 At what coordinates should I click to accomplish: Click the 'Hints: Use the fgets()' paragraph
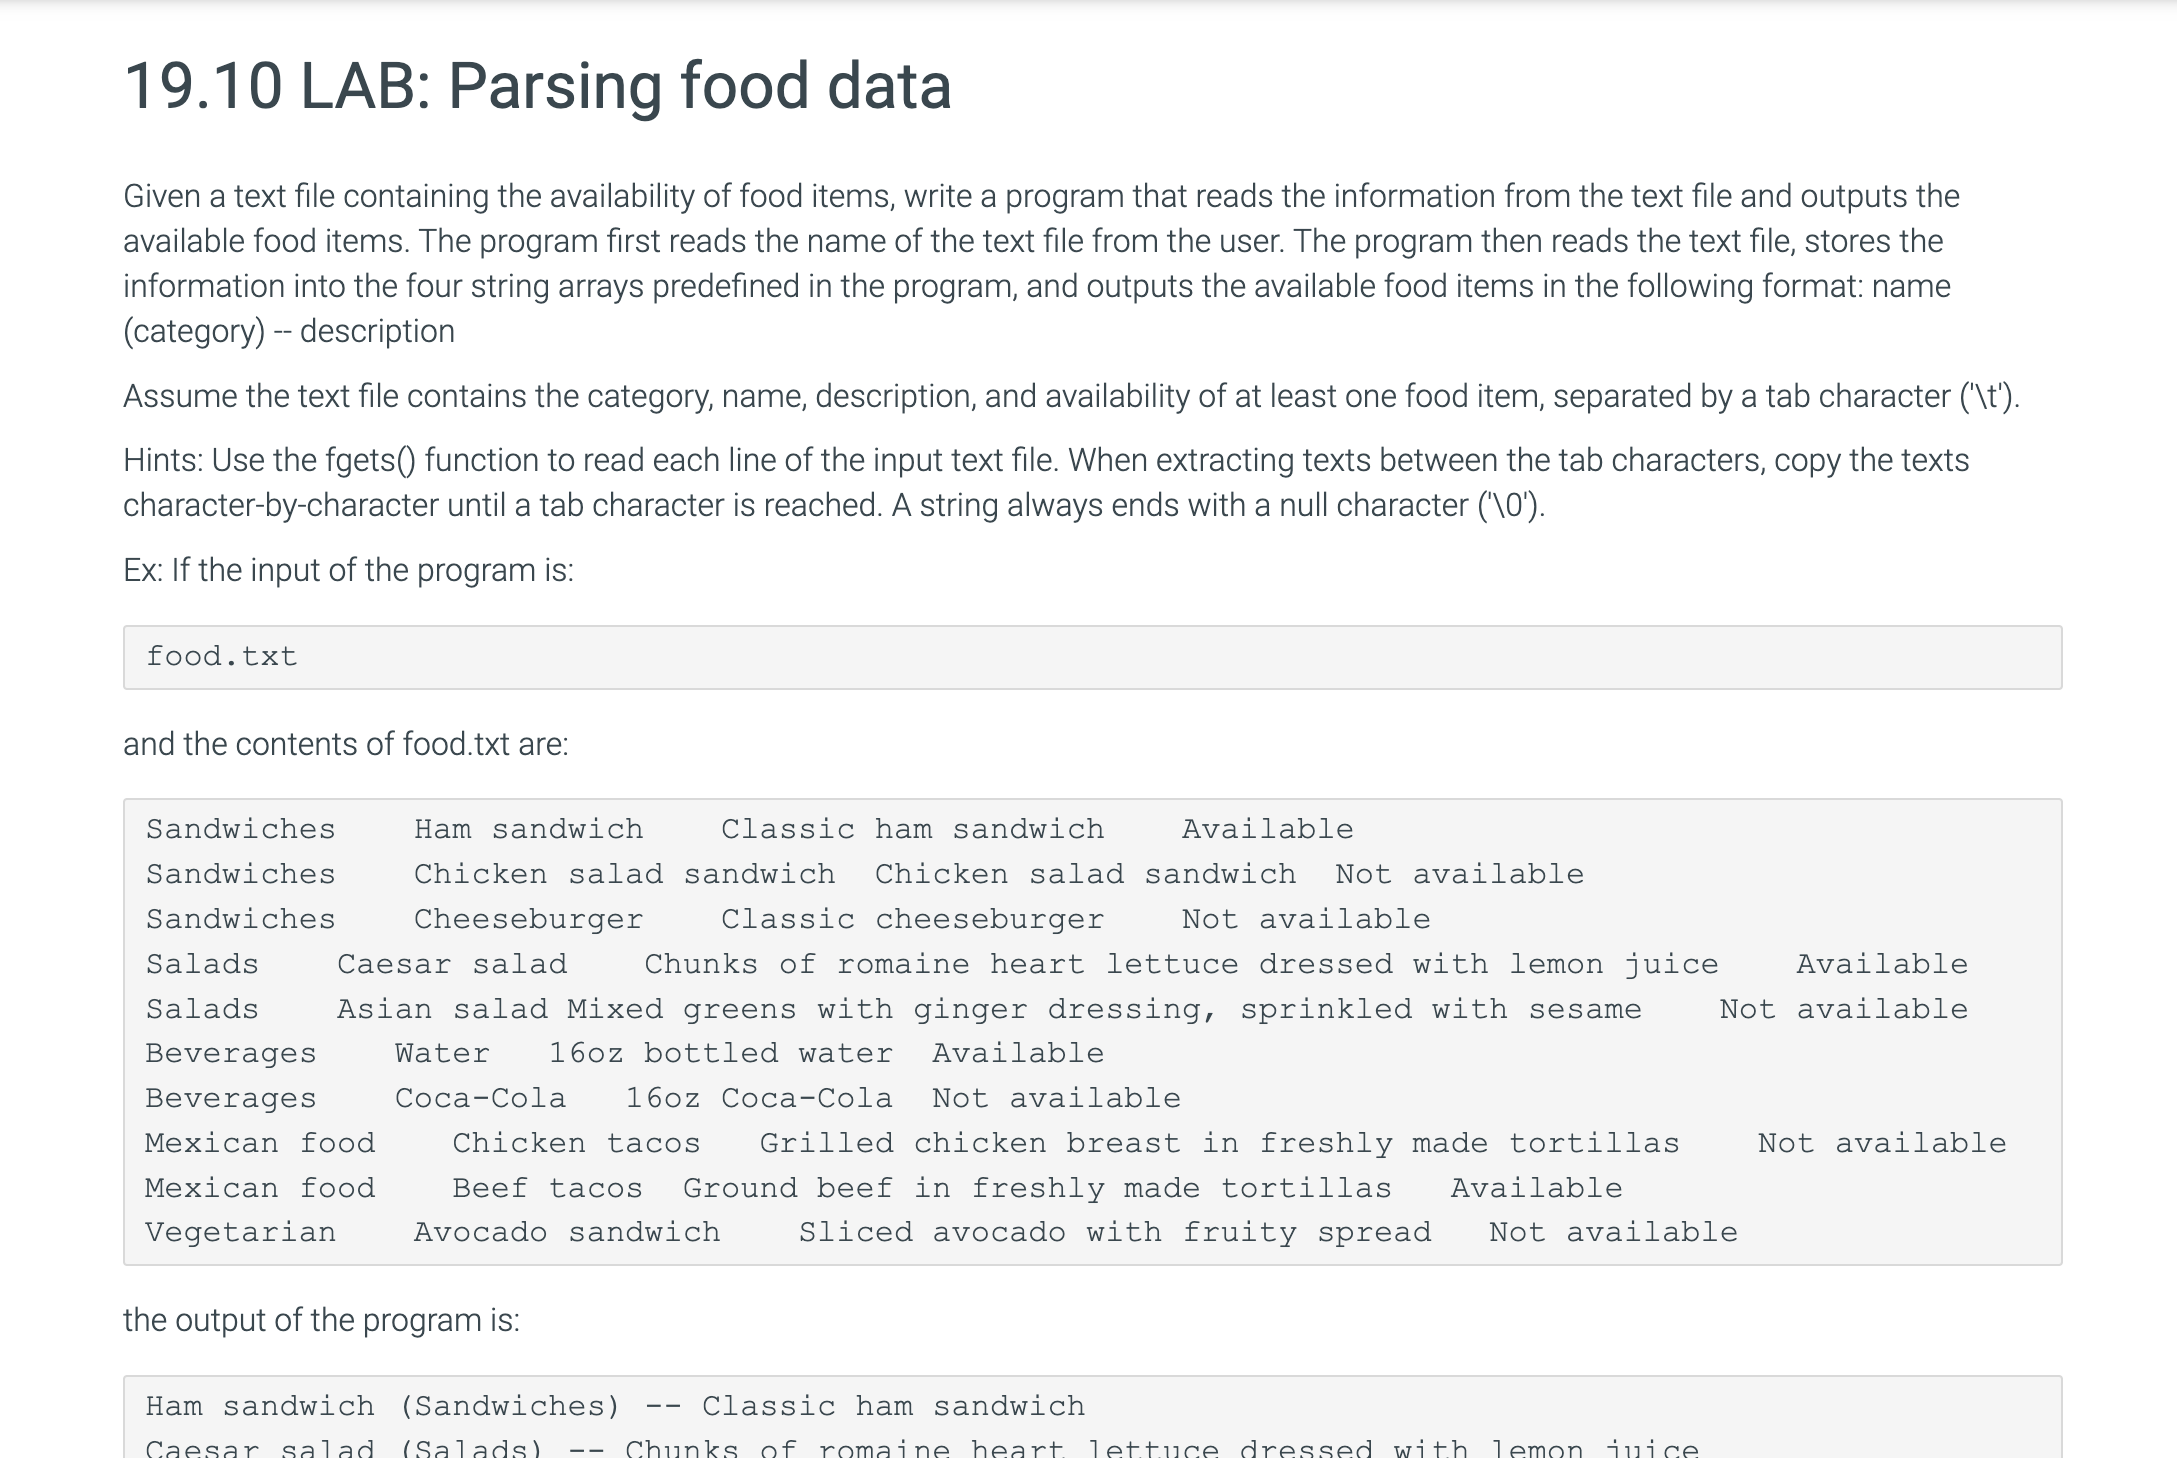point(1046,482)
